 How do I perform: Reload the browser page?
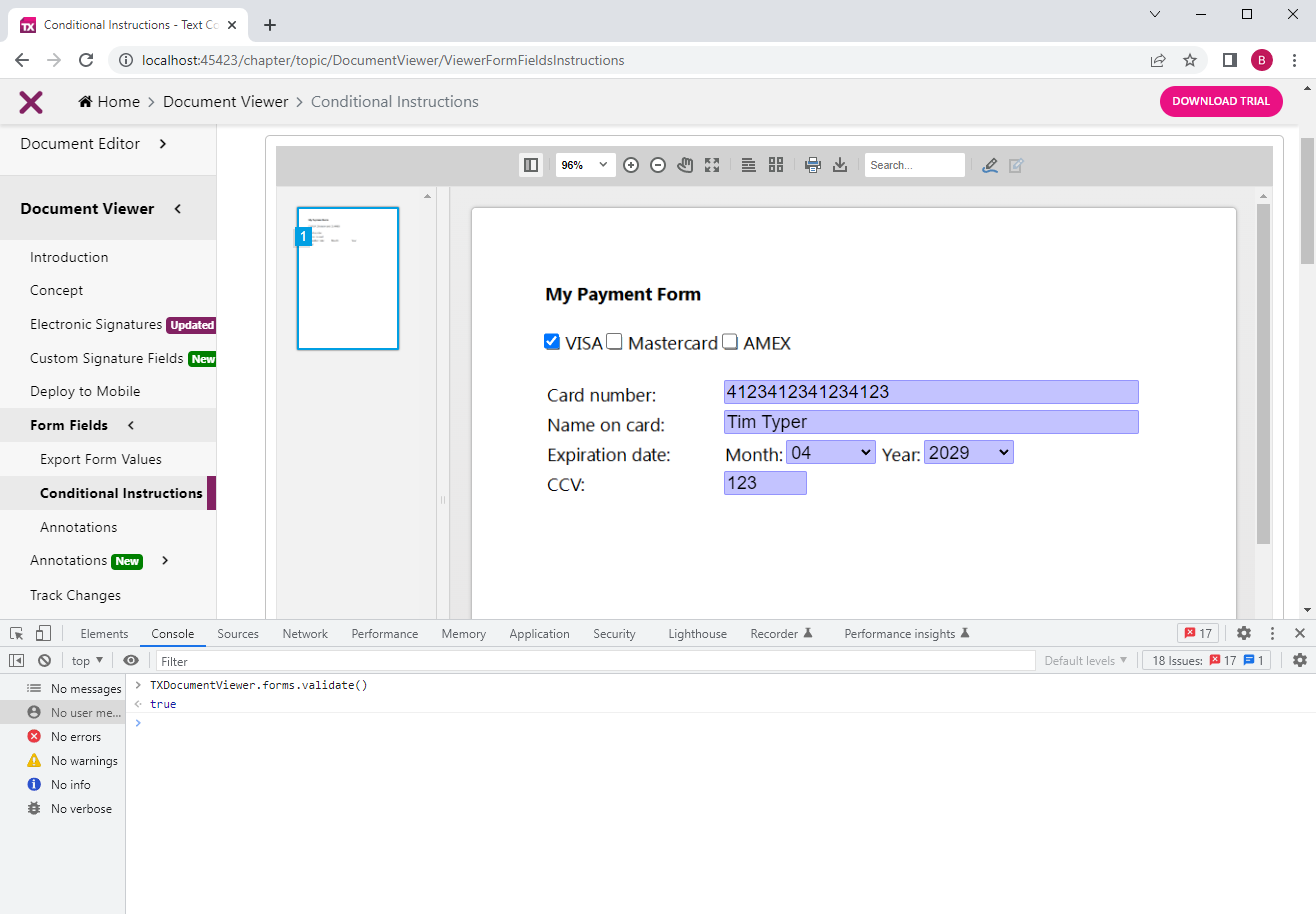point(86,60)
